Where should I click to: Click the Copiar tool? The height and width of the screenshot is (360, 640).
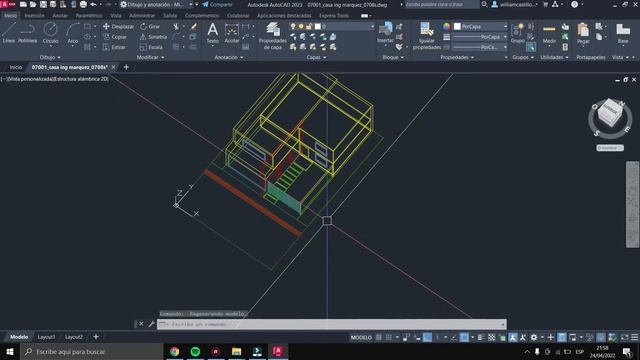click(115, 37)
